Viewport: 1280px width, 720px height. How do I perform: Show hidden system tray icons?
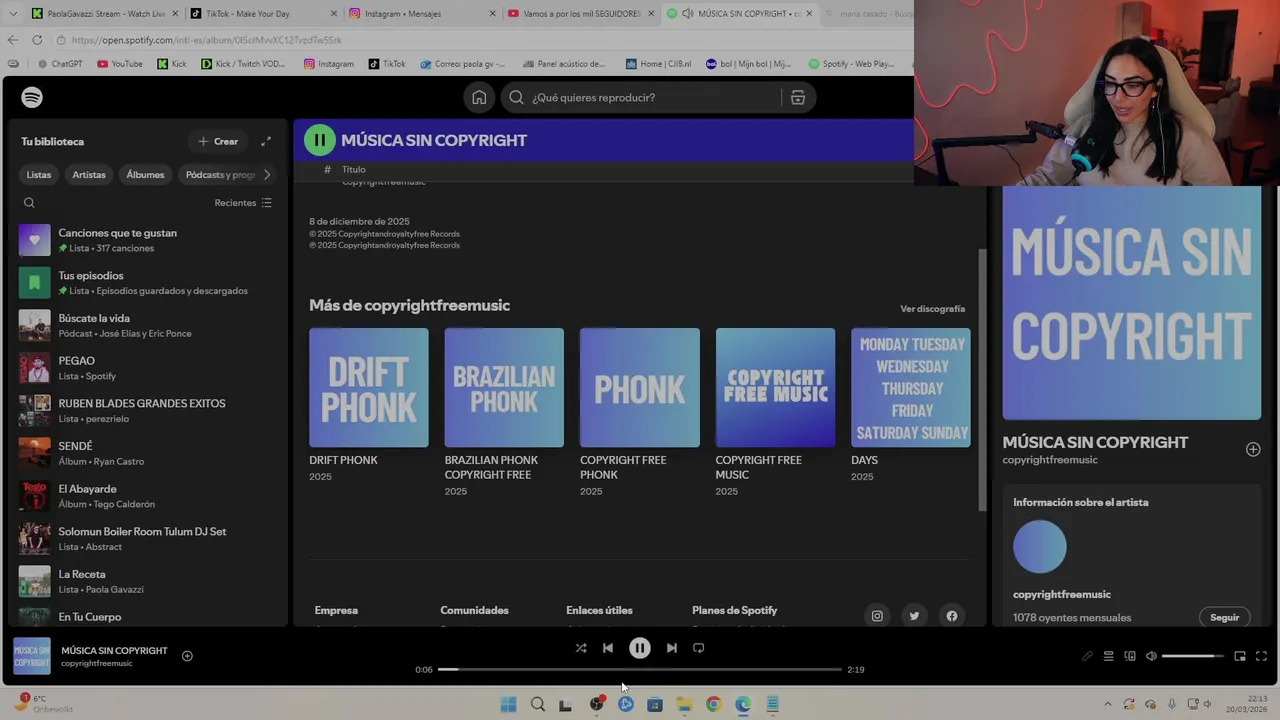1107,704
